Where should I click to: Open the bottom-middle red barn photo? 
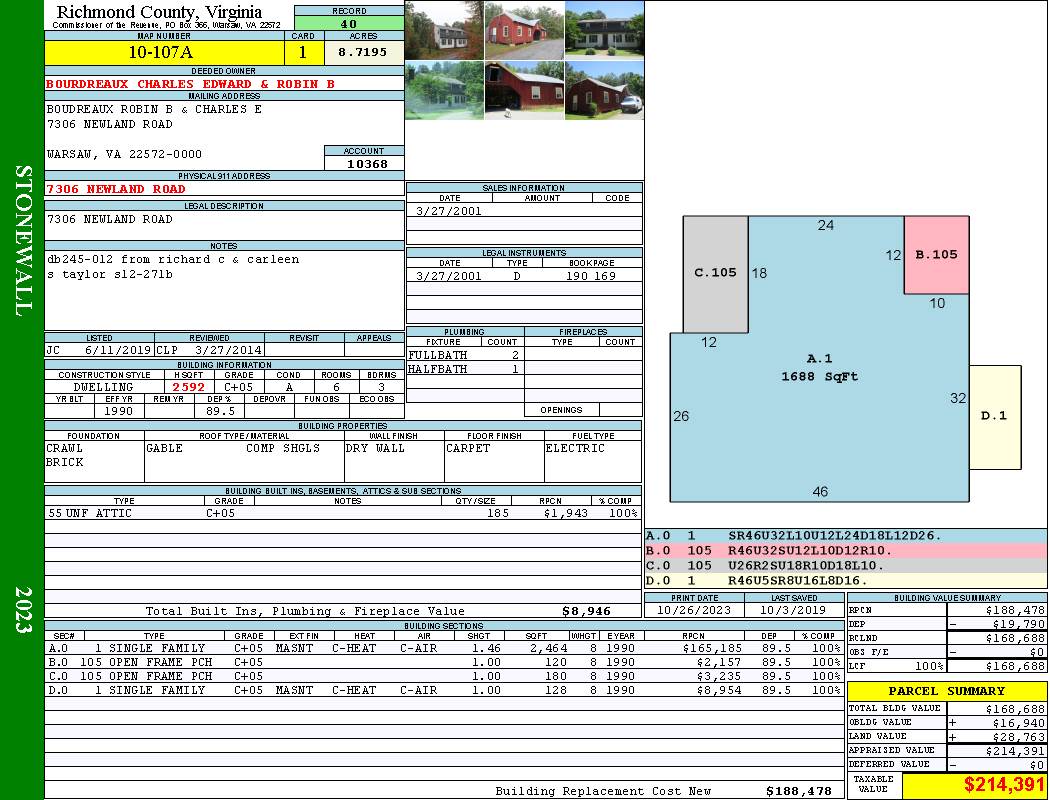[x=524, y=90]
